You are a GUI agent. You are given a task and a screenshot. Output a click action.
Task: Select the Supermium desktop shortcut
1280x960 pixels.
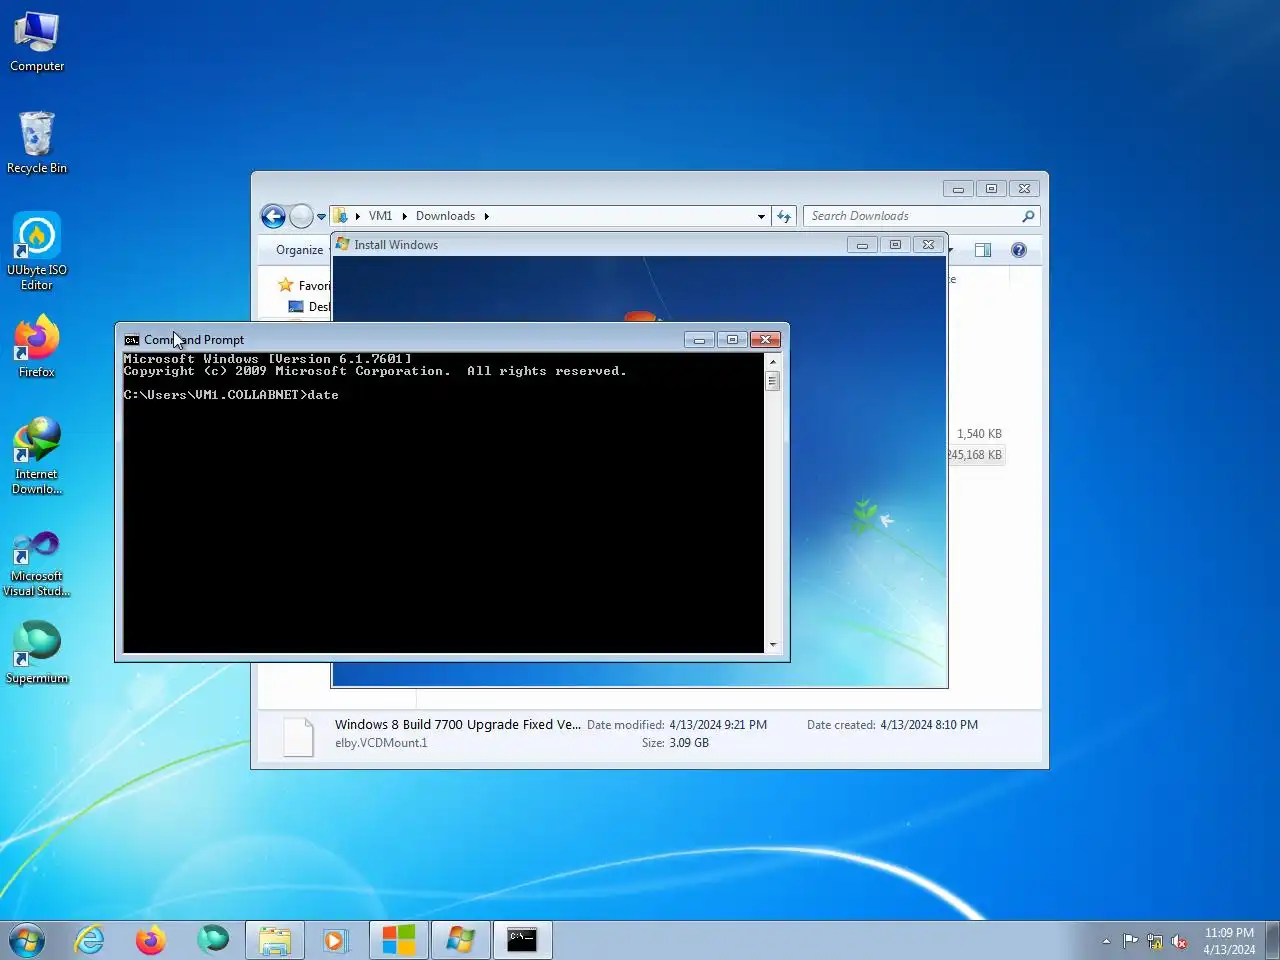tap(37, 653)
